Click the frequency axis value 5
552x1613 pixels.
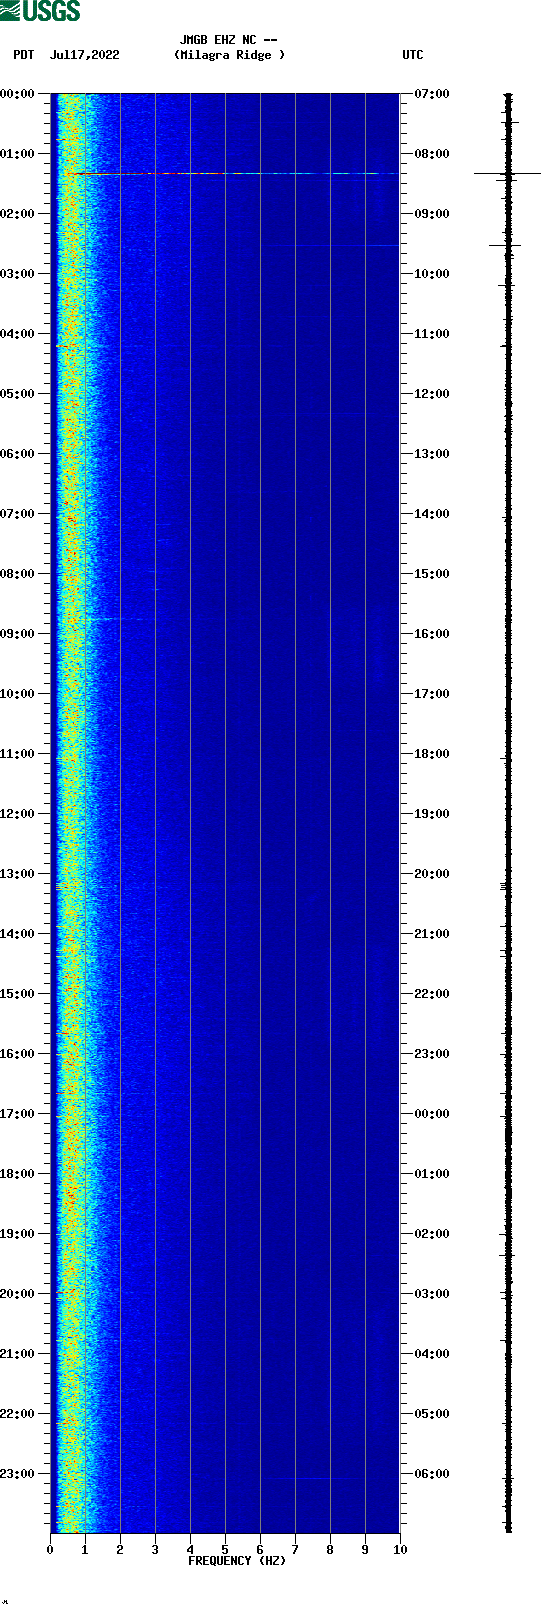point(225,1550)
